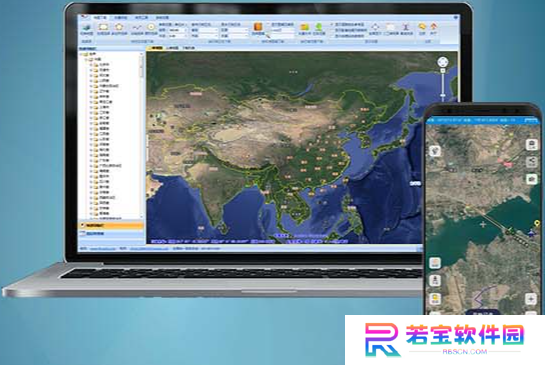Image resolution: width=545 pixels, height=365 pixels.
Task: Open the second tab above the map view
Action: [172, 48]
